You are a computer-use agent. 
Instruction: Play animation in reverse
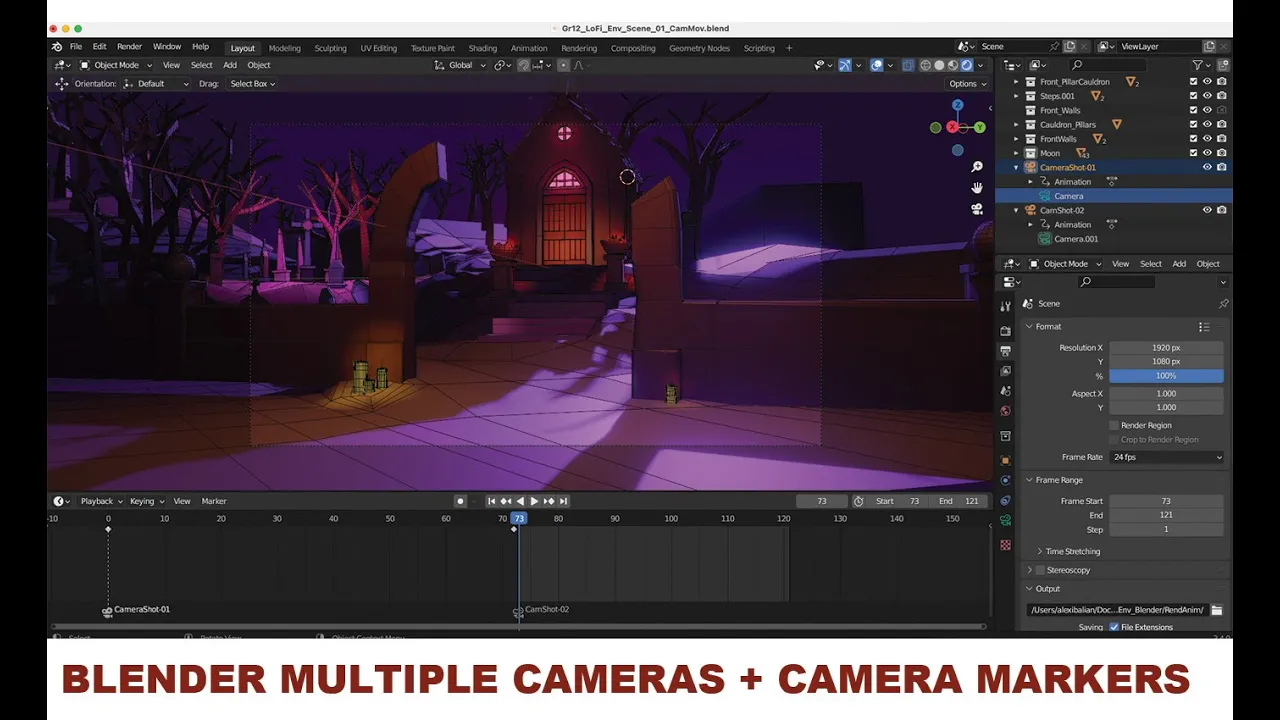(x=520, y=501)
